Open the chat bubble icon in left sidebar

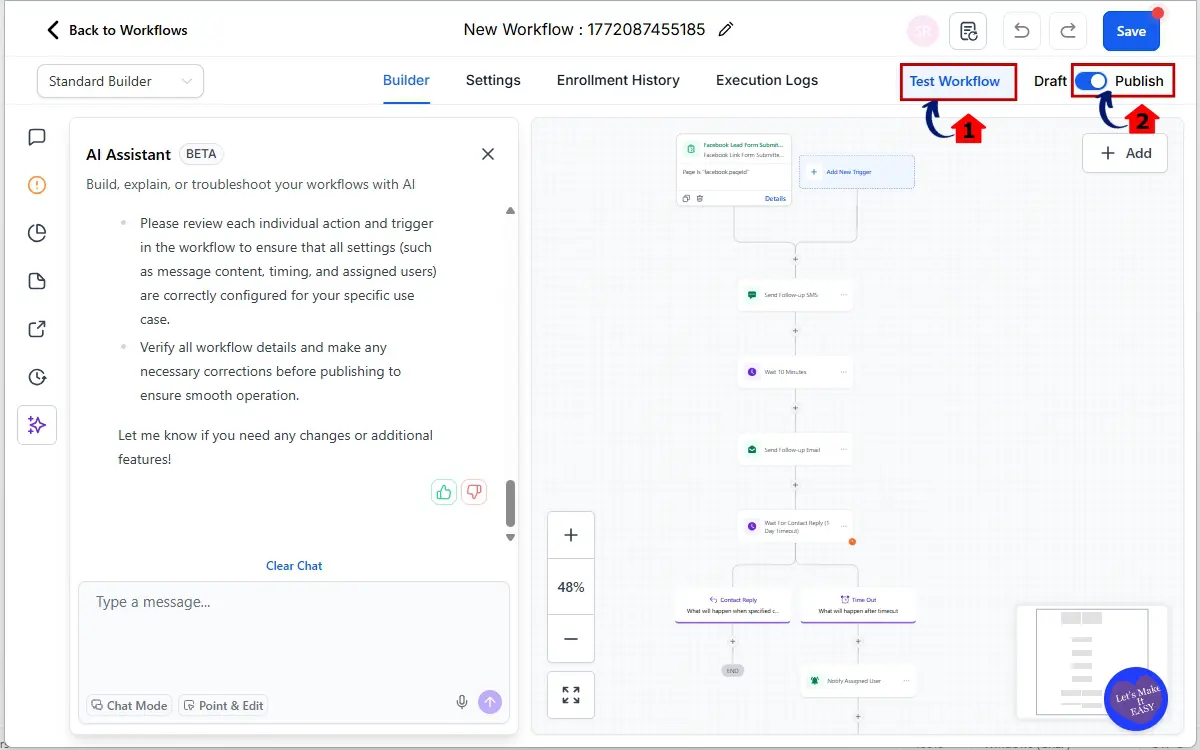(37, 137)
